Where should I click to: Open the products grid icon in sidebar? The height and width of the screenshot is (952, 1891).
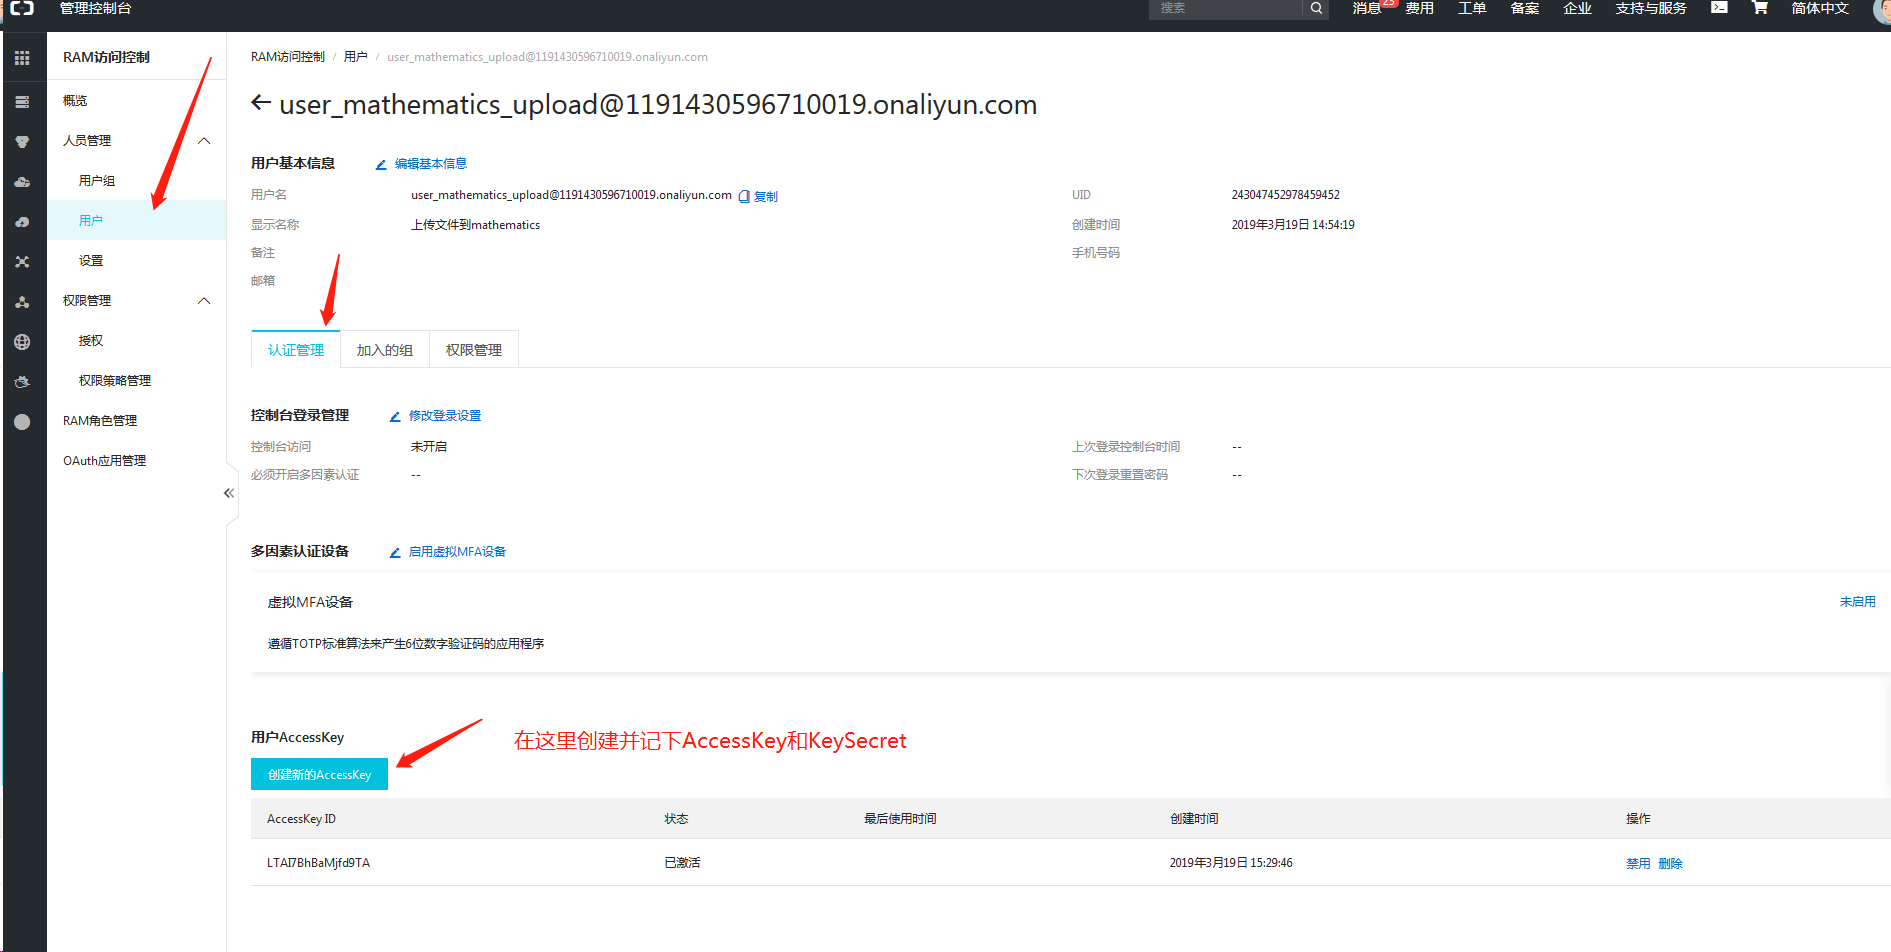(x=22, y=57)
